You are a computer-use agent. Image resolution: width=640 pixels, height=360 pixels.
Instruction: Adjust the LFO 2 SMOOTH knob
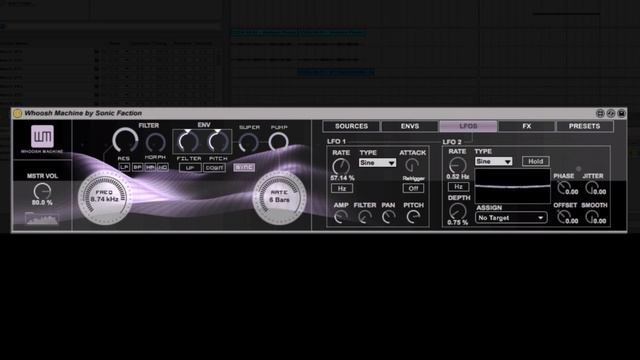click(591, 217)
